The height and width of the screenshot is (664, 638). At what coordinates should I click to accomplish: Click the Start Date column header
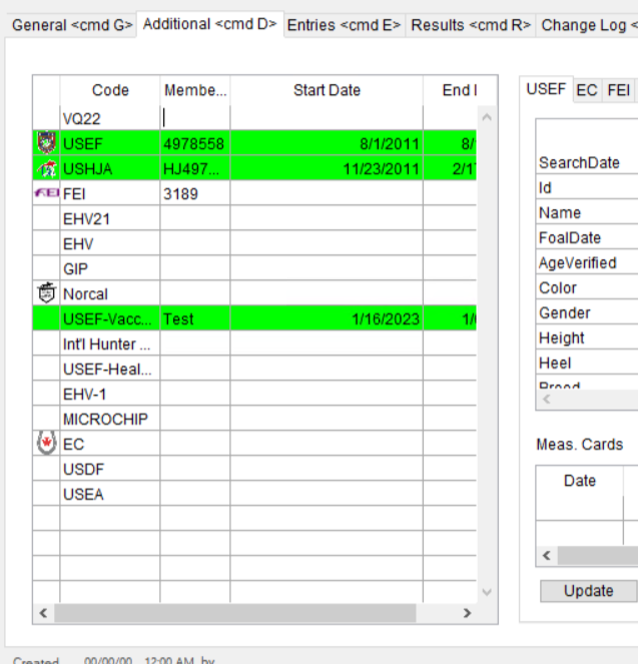pyautogui.click(x=327, y=90)
